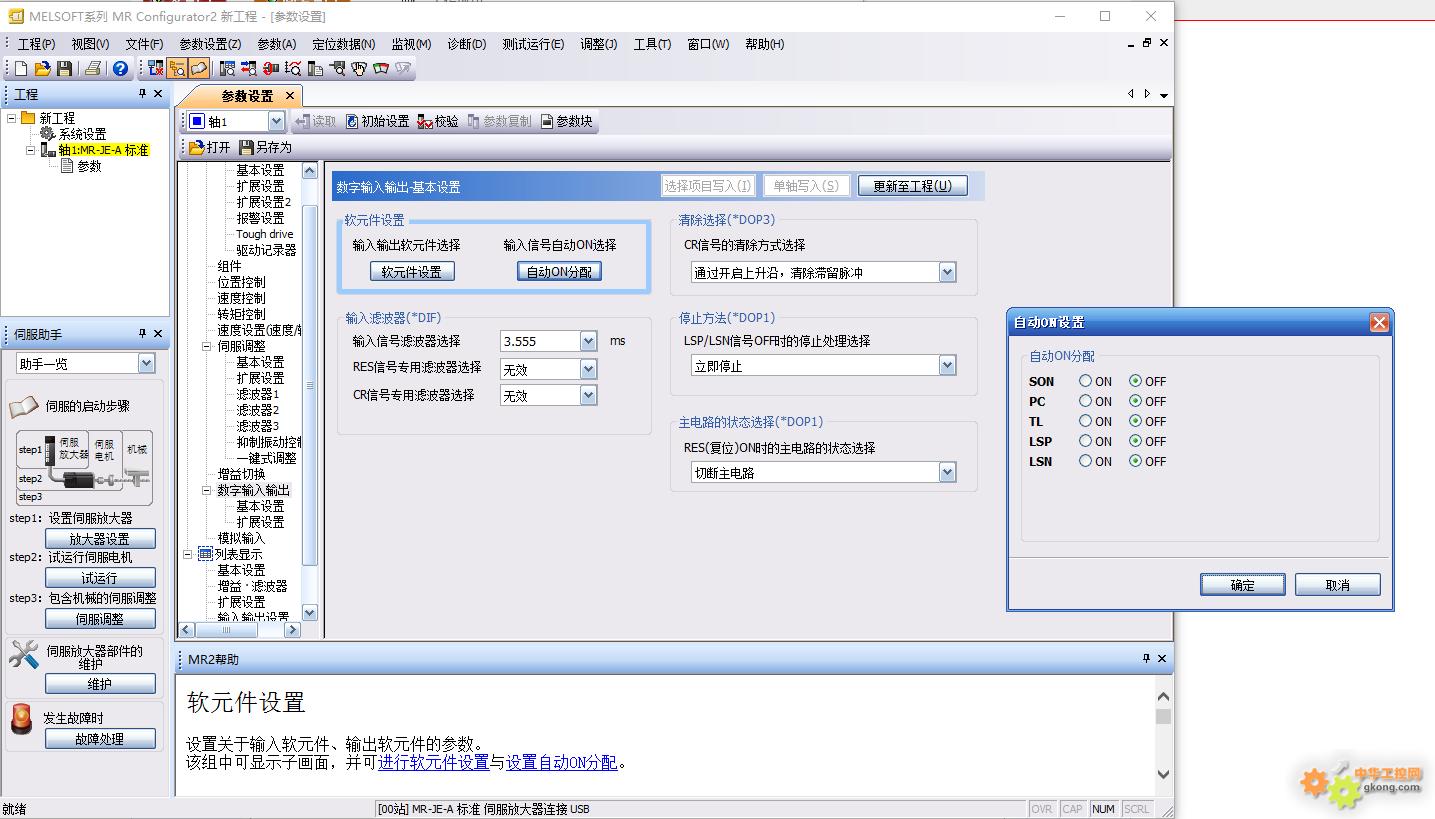Screen dimensions: 1435x819
Task: Set PC to OFF
Action: (1135, 401)
